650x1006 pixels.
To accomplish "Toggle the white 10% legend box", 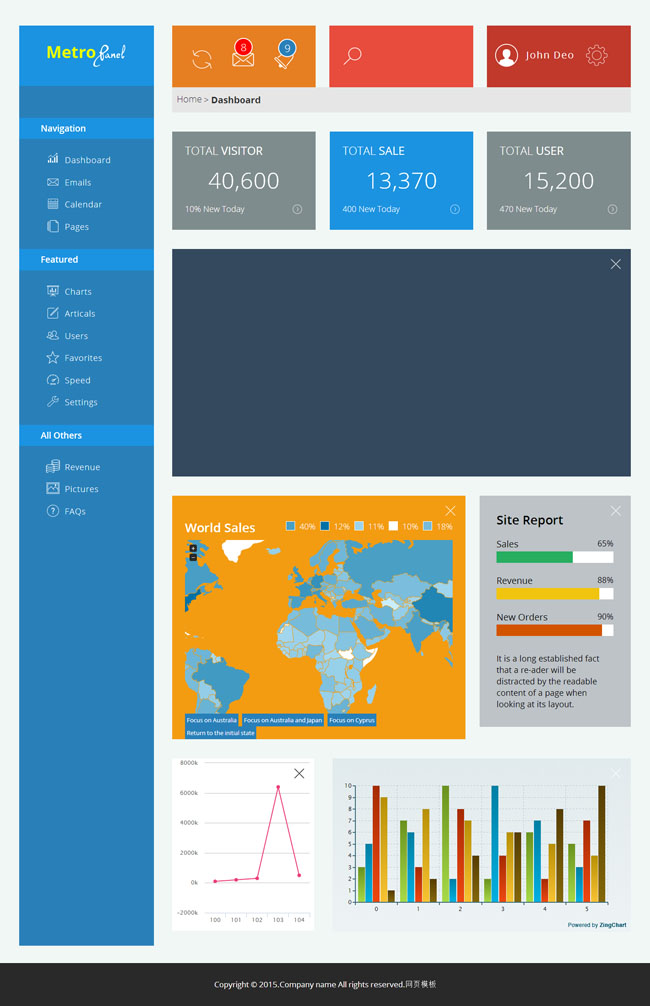I will [393, 526].
